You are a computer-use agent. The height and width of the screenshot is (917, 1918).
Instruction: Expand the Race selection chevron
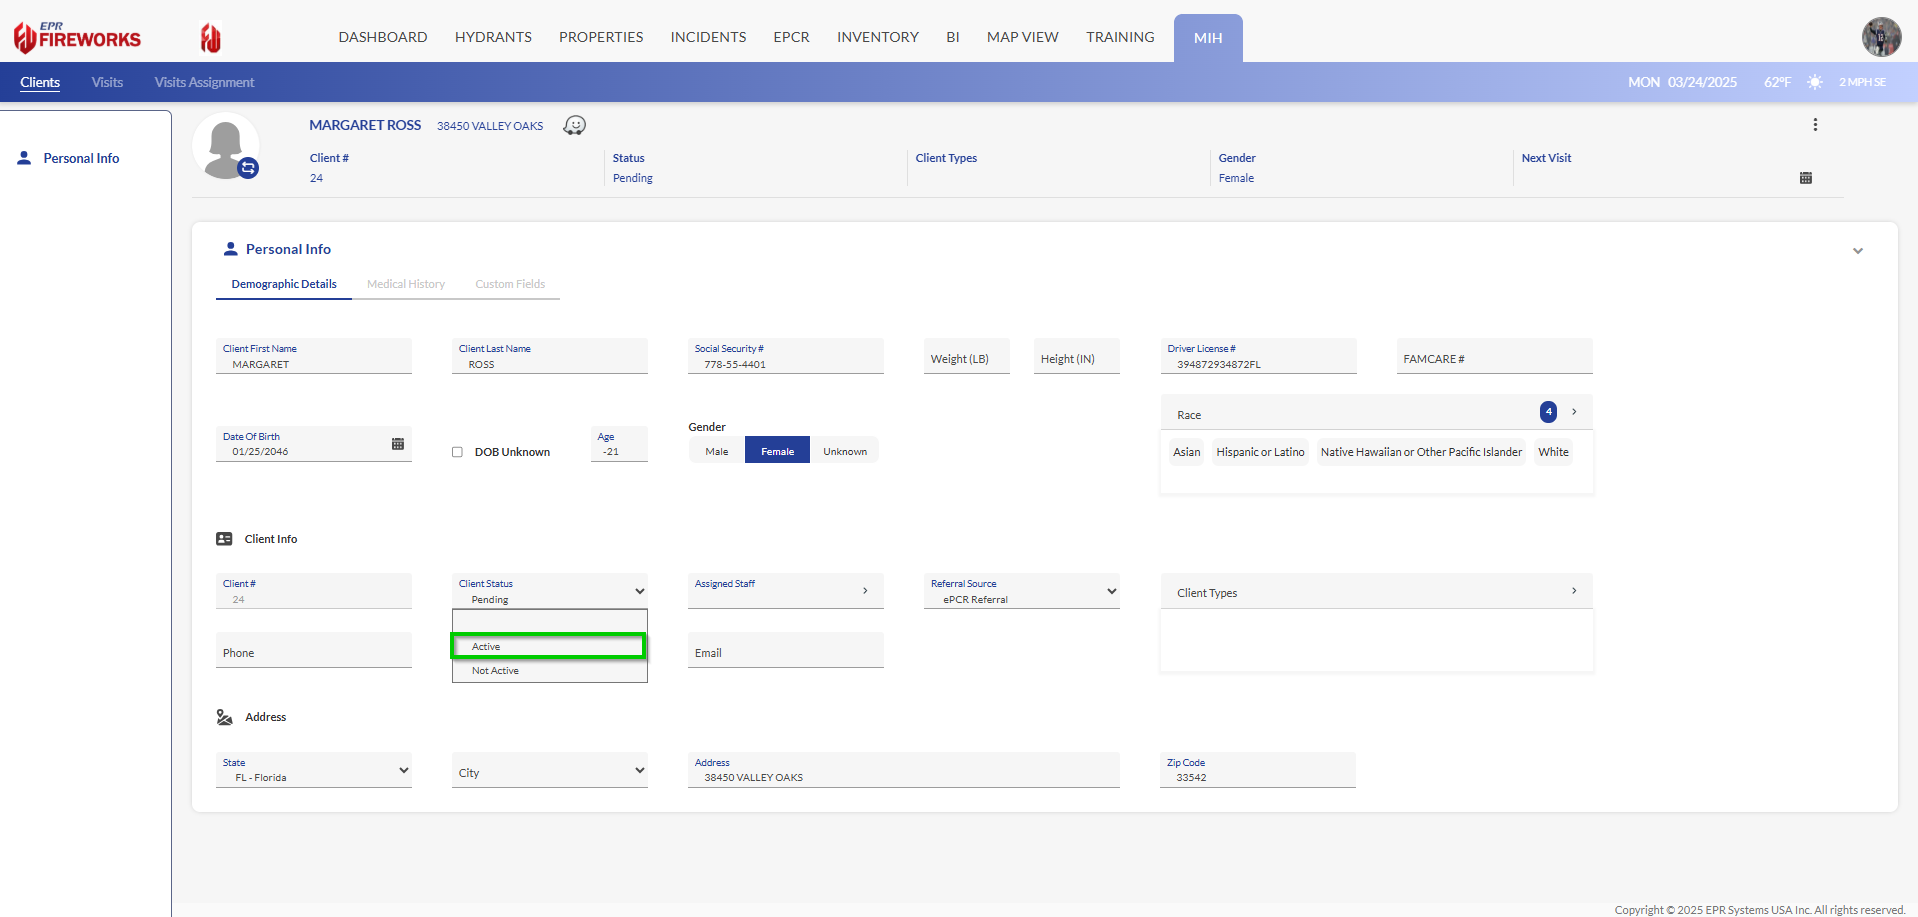pyautogui.click(x=1573, y=411)
